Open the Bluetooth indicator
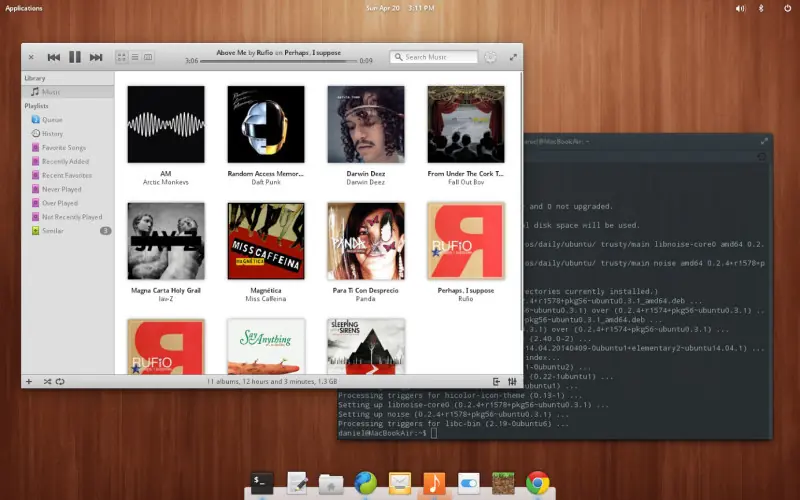The width and height of the screenshot is (800, 500). pyautogui.click(x=761, y=8)
